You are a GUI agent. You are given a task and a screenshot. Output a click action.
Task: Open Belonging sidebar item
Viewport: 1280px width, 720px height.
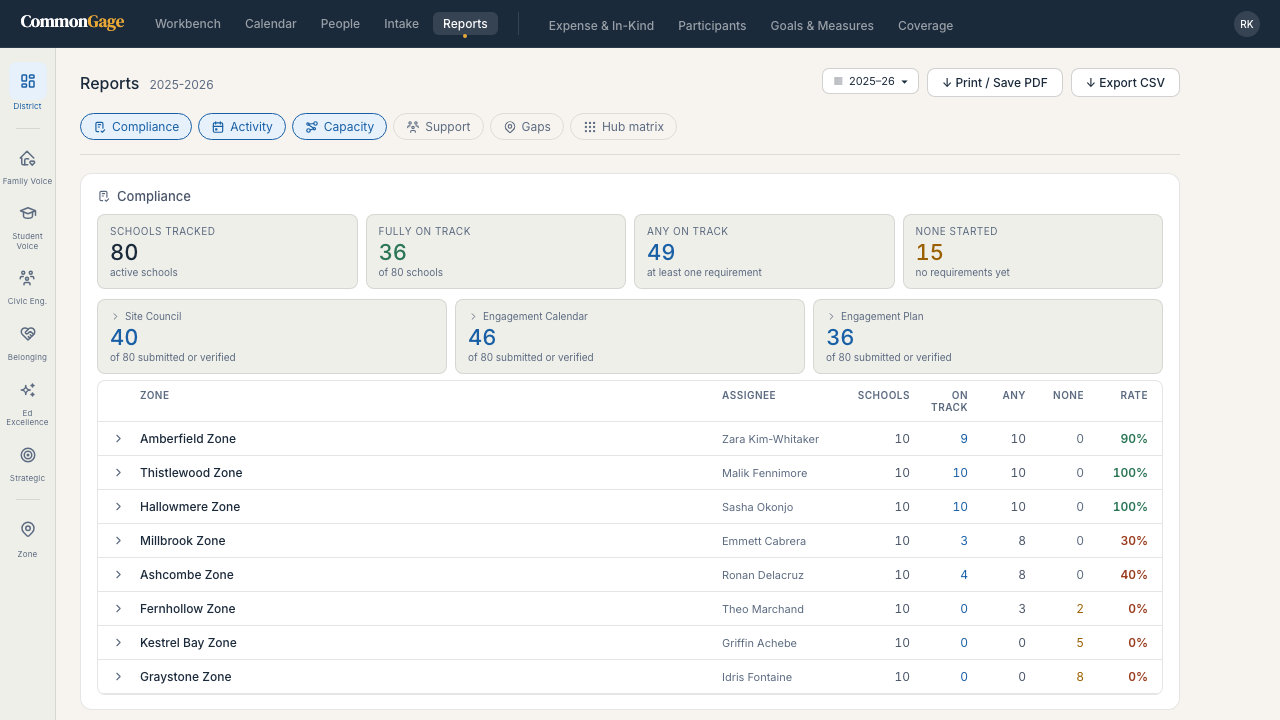[x=28, y=342]
